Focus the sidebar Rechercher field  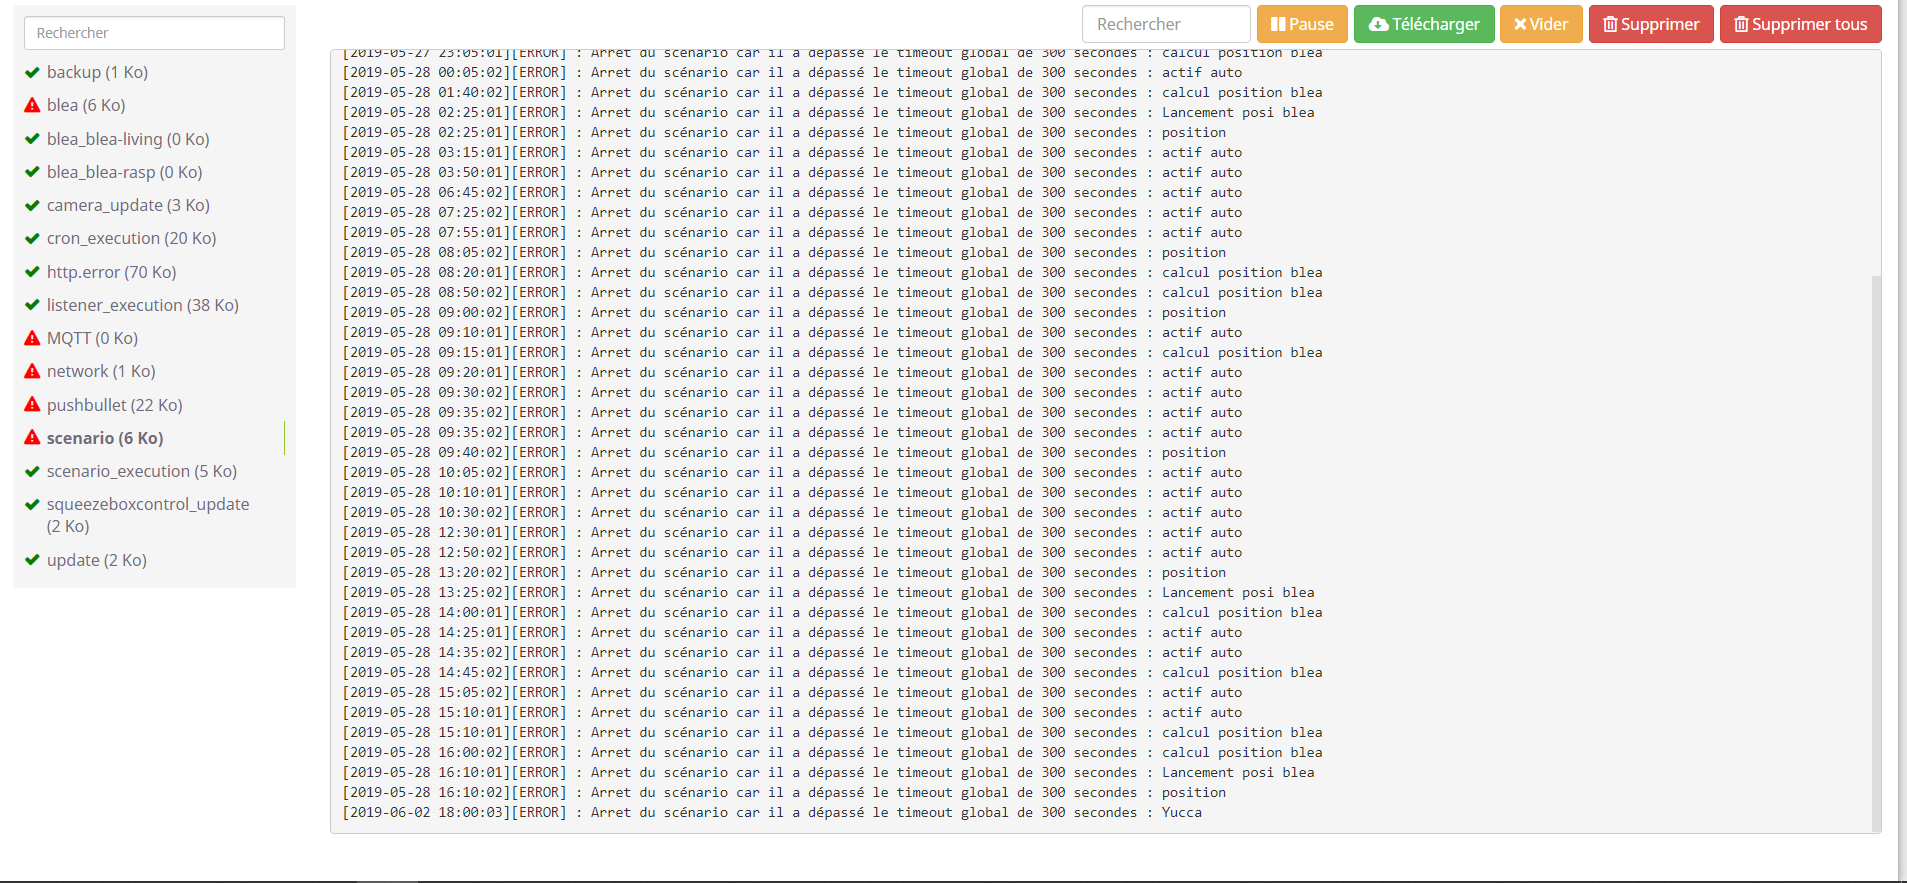coord(154,33)
